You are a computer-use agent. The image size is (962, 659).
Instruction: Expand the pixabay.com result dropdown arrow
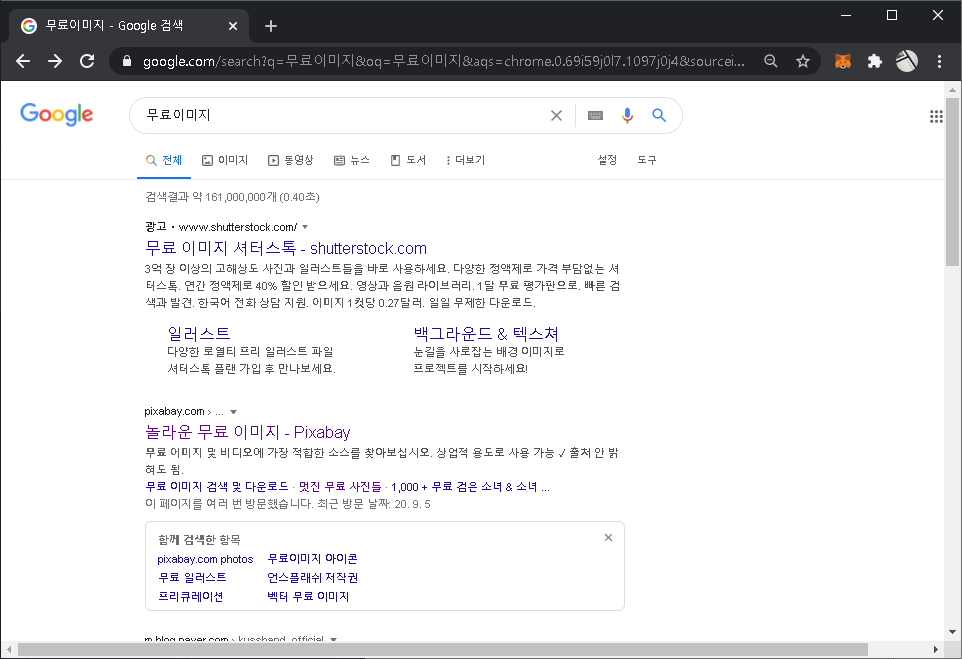point(233,412)
